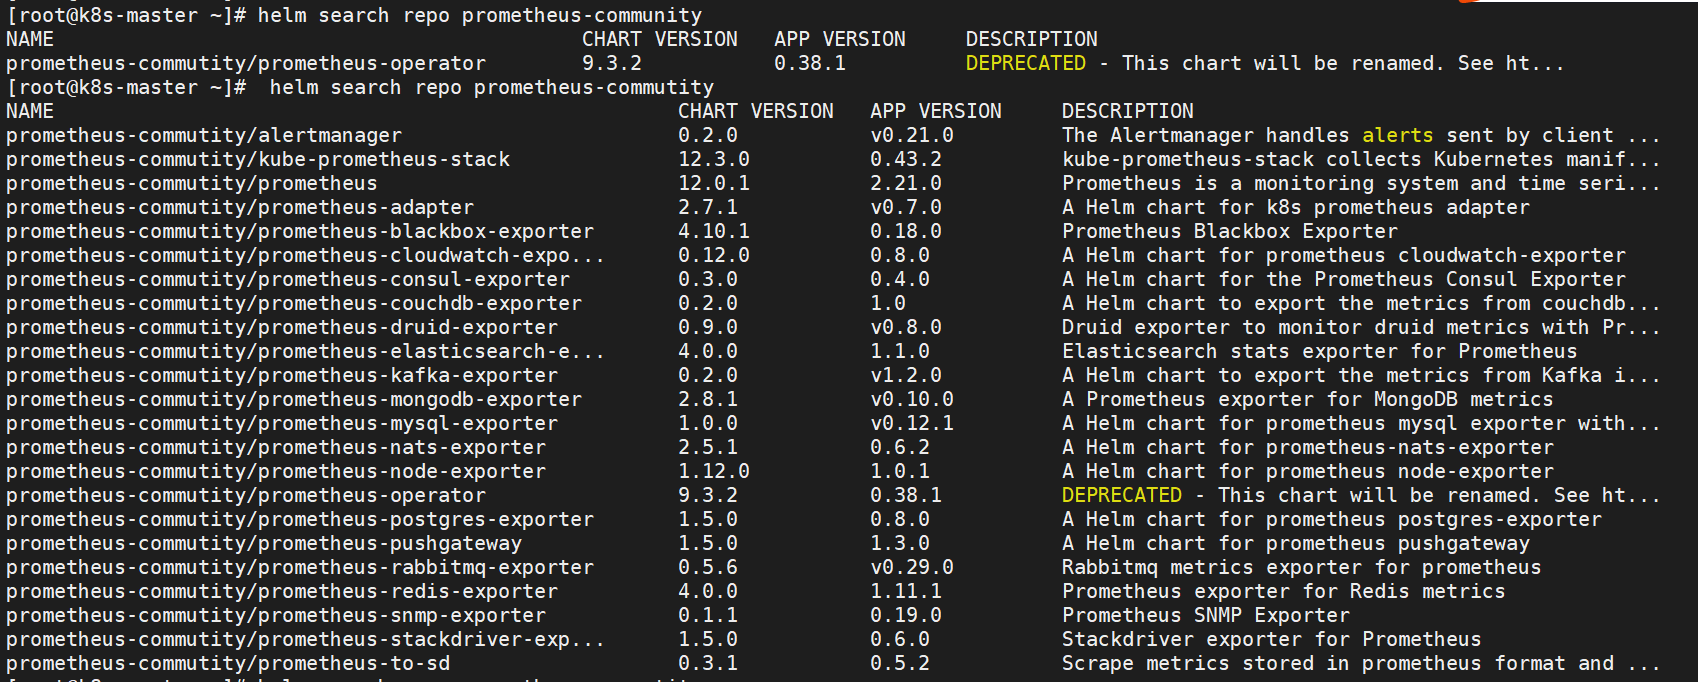Click 'A Helm chart for prometheus pushgateway'
This screenshot has height=682, width=1698.
[1296, 543]
